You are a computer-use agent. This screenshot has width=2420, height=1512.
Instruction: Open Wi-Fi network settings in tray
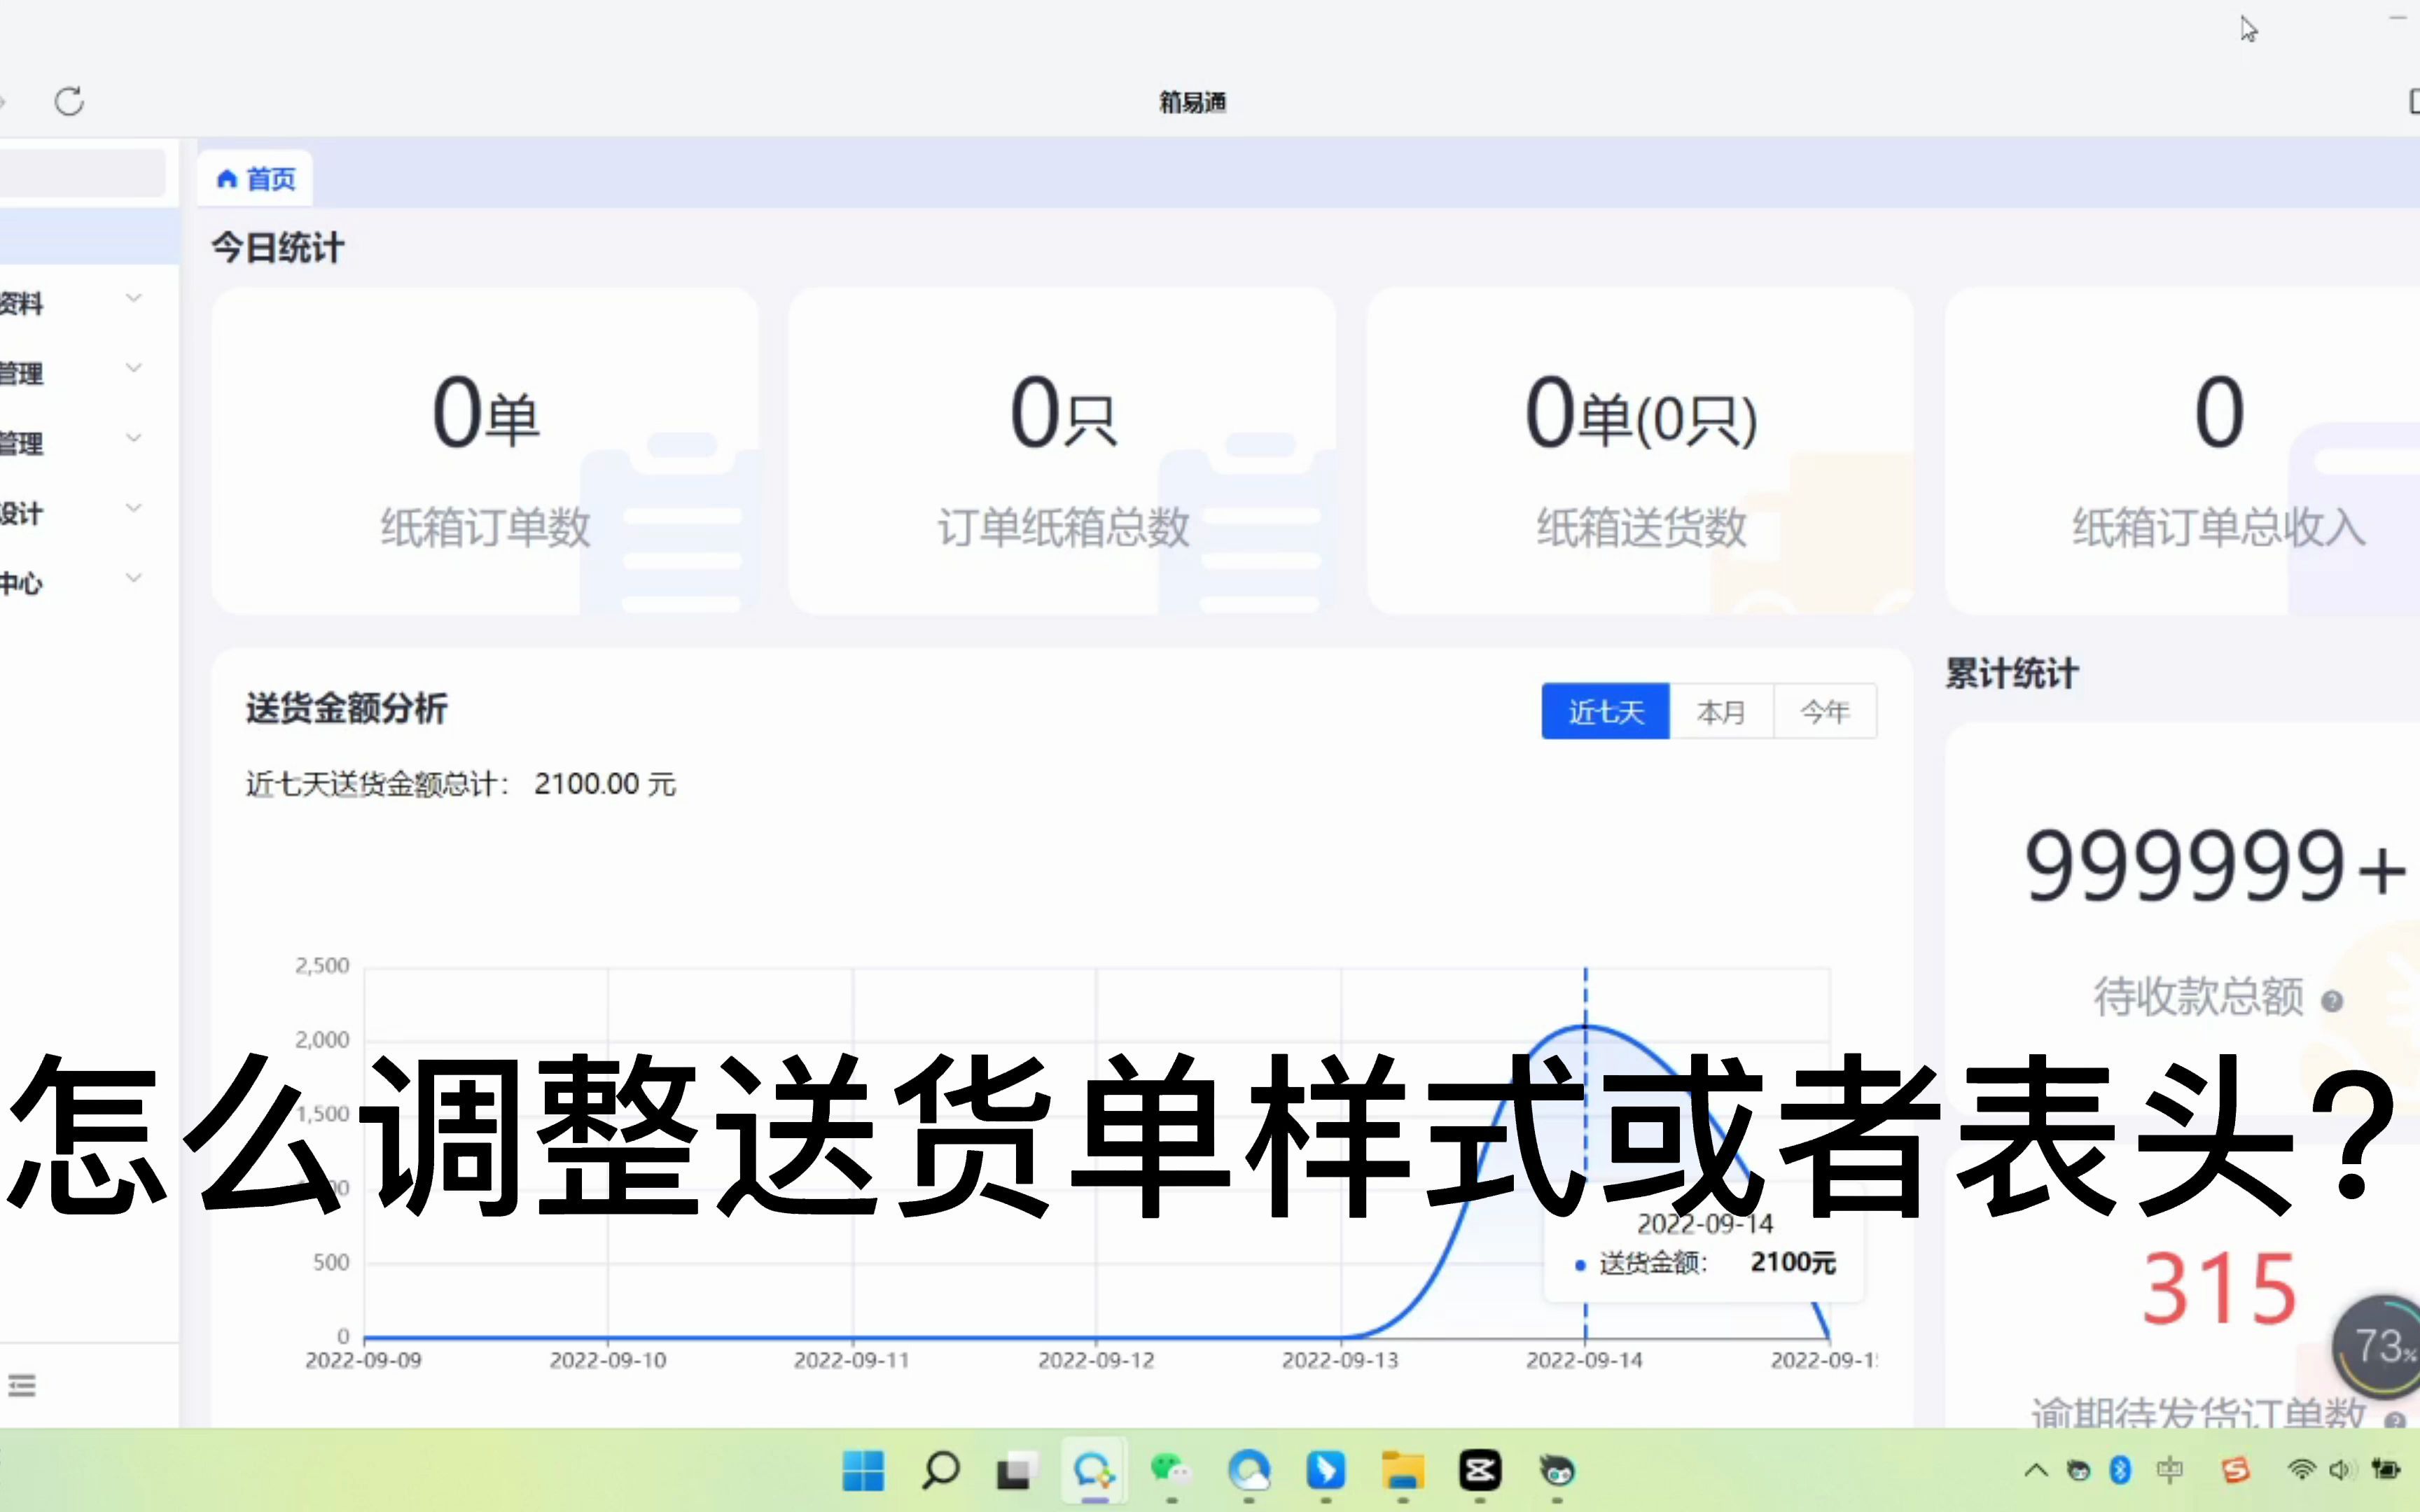(2301, 1470)
